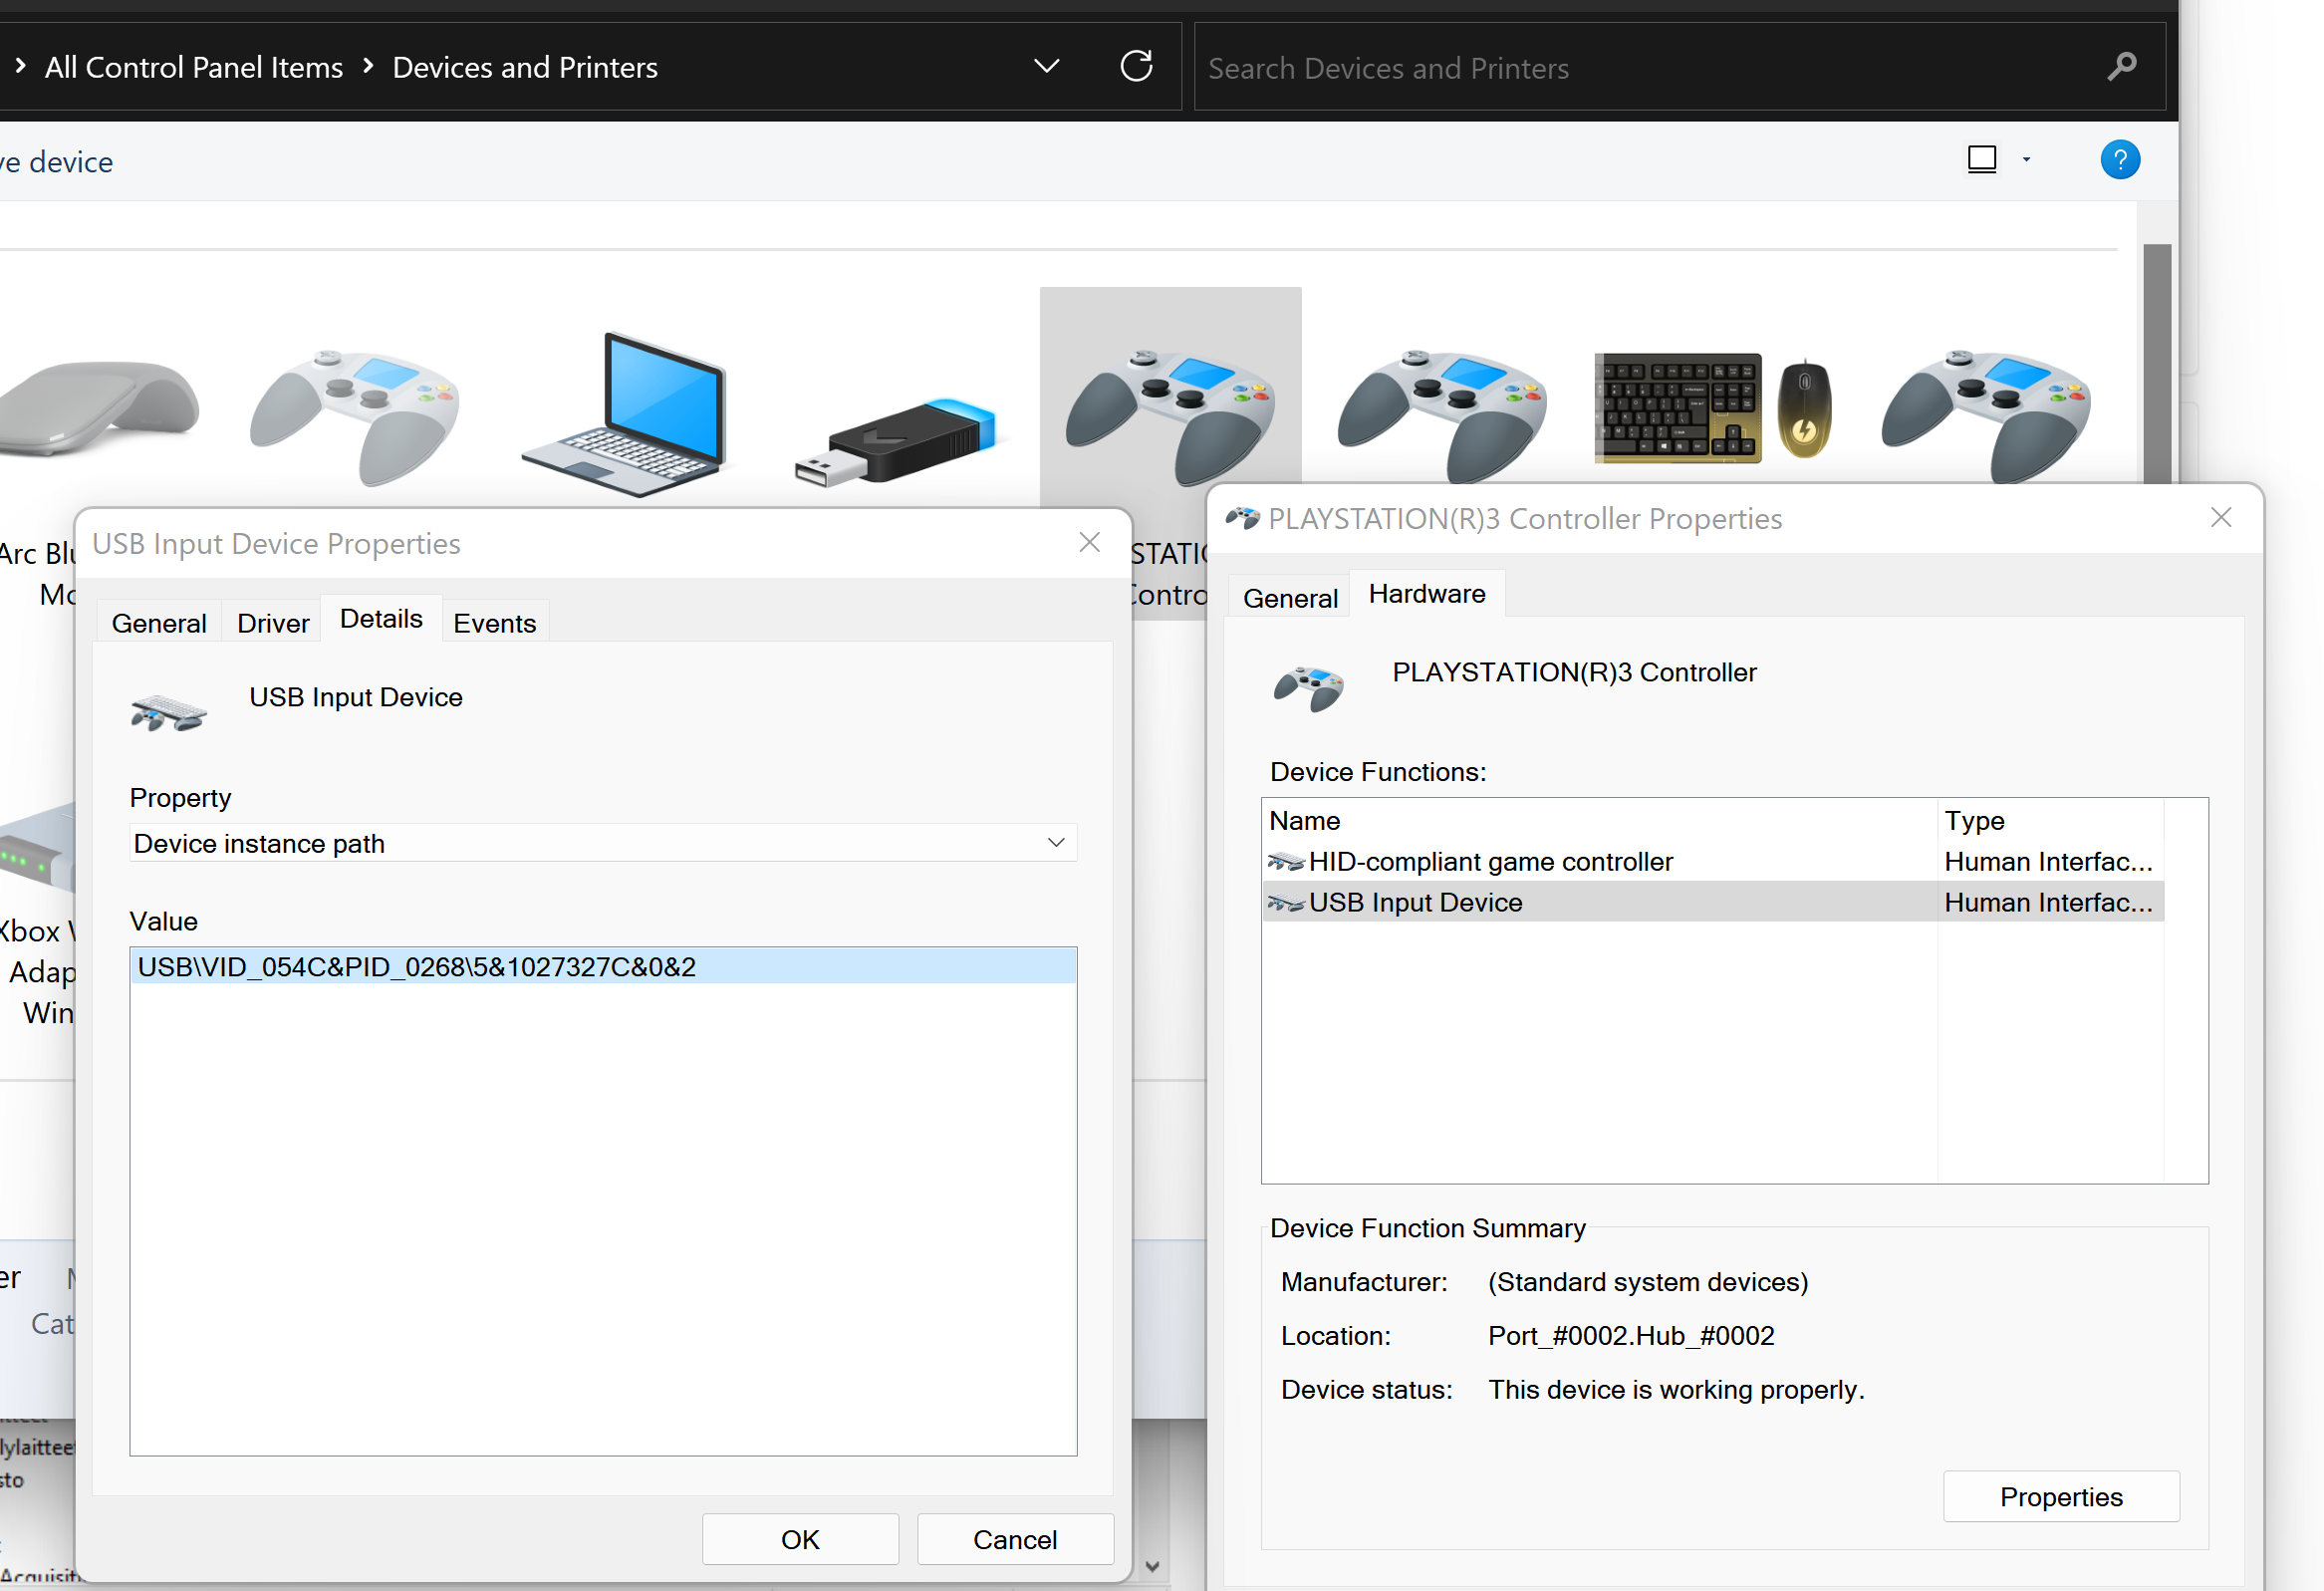Image resolution: width=2324 pixels, height=1591 pixels.
Task: Click the controller icon in PLAYSTATION Properties title bar
Action: pos(1242,518)
